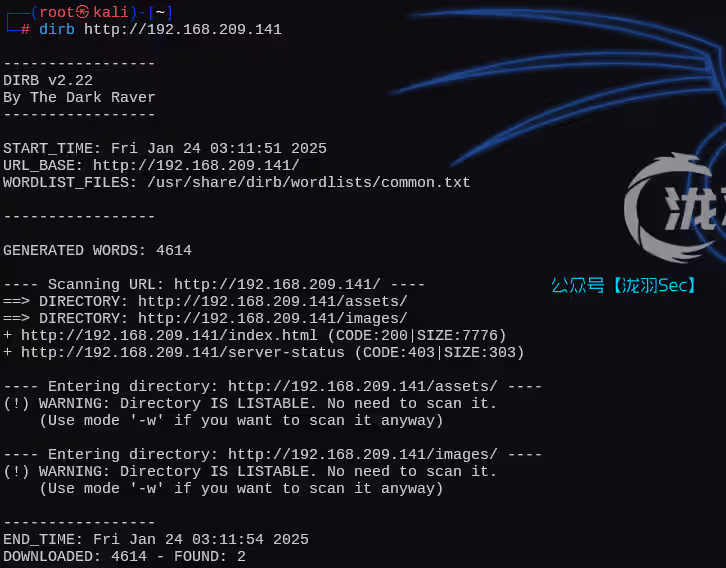Click the DOWNLOADED: 4614 - FOUND: 2 summary
Viewport: 726px width, 568px height.
pos(125,556)
